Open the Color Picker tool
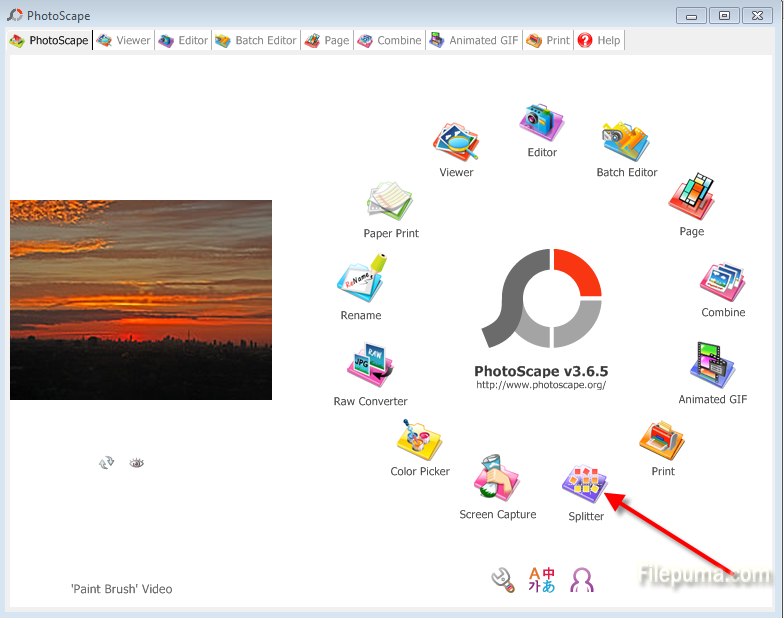This screenshot has height=618, width=784. coord(419,441)
